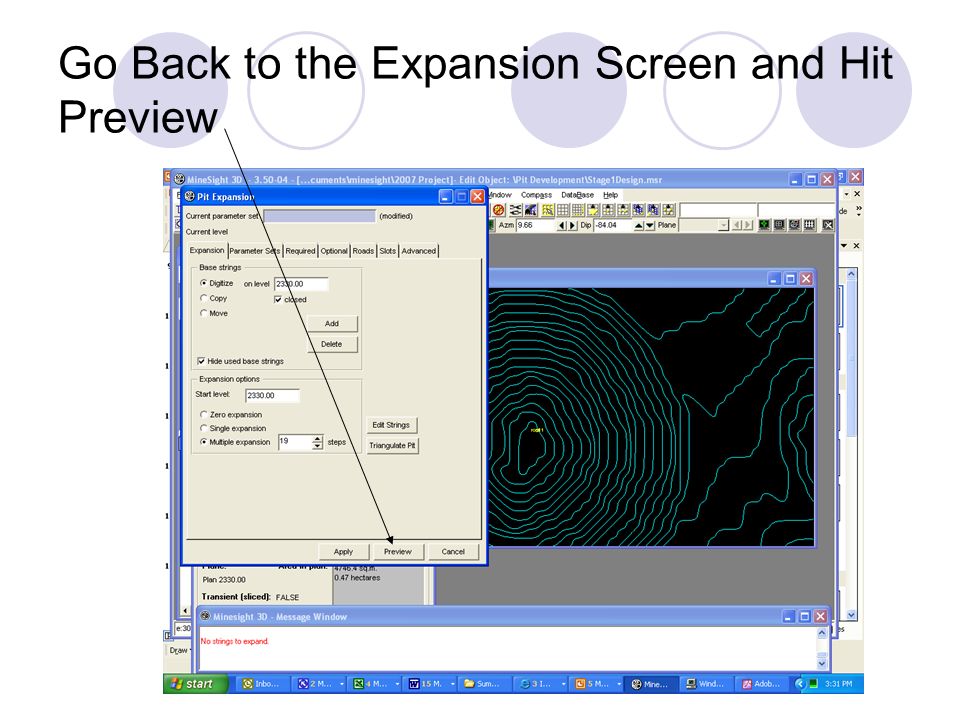
Task: Click the green viewer icon right of Plane
Action: 764,225
